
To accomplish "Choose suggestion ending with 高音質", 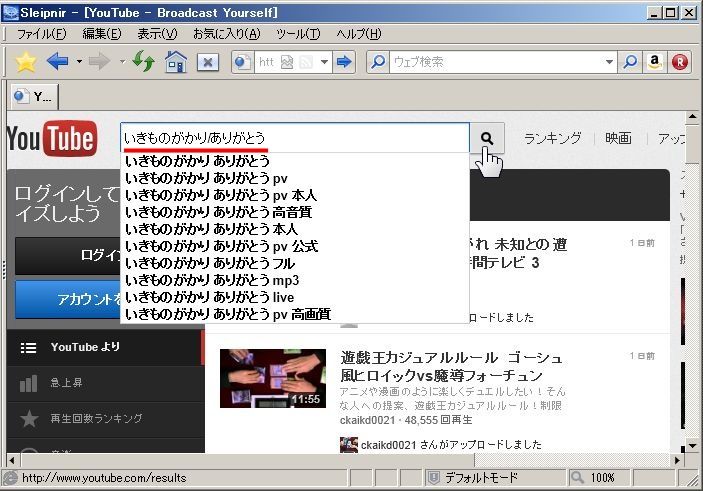I will coord(295,212).
